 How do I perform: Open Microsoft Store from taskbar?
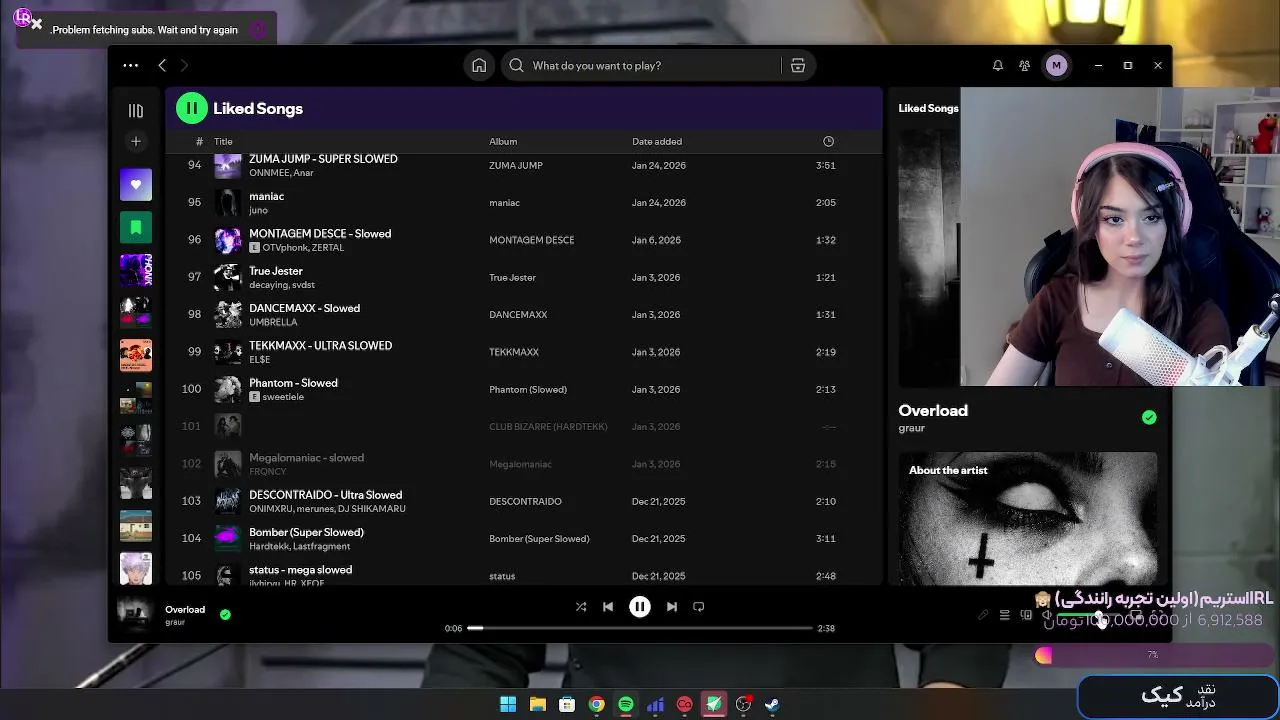click(x=567, y=704)
